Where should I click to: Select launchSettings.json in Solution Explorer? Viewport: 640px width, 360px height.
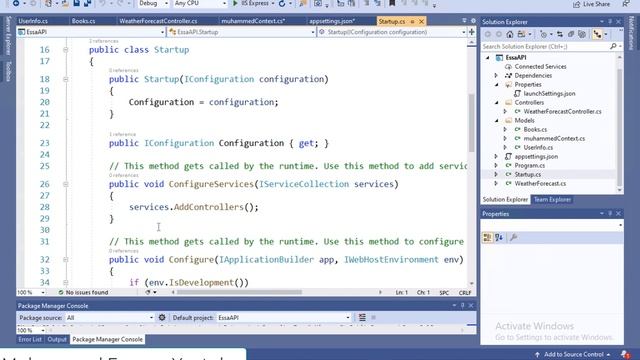[549, 93]
